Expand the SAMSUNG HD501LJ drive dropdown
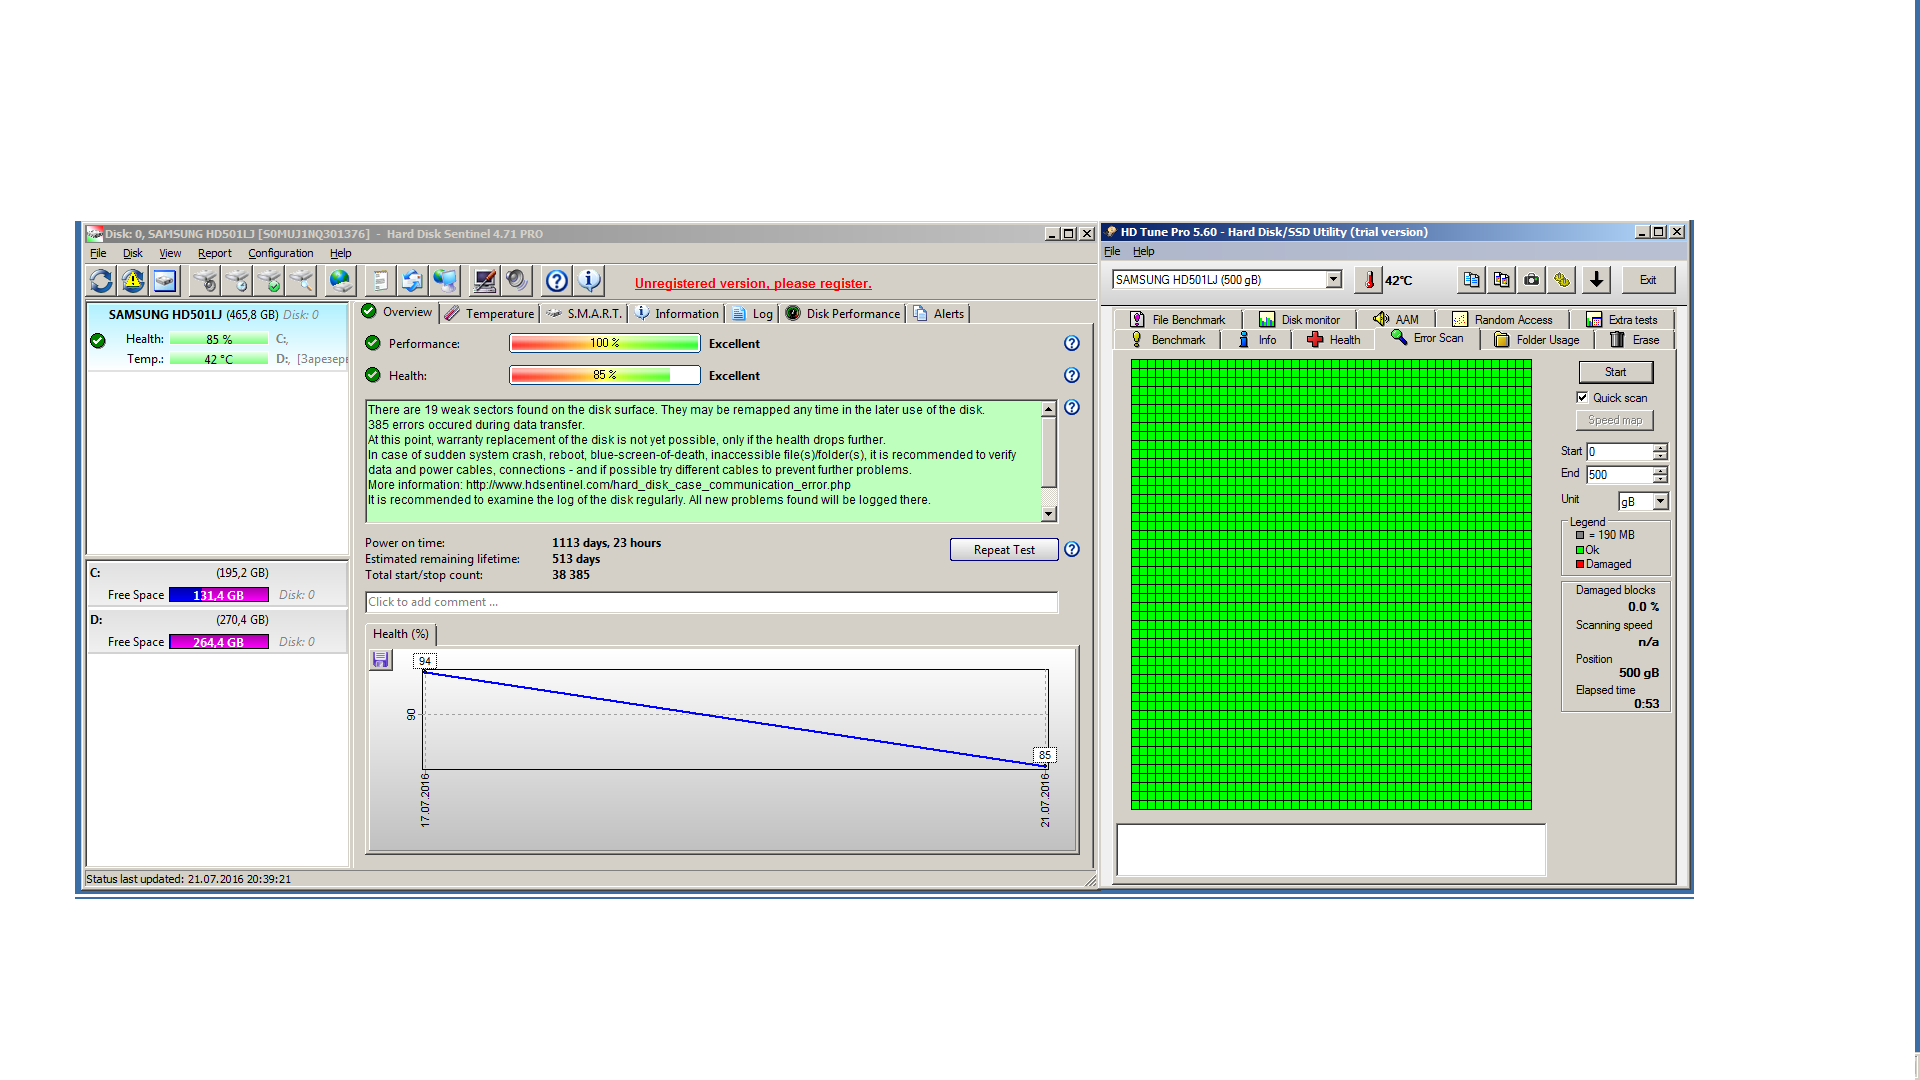1920x1080 pixels. 1333,280
